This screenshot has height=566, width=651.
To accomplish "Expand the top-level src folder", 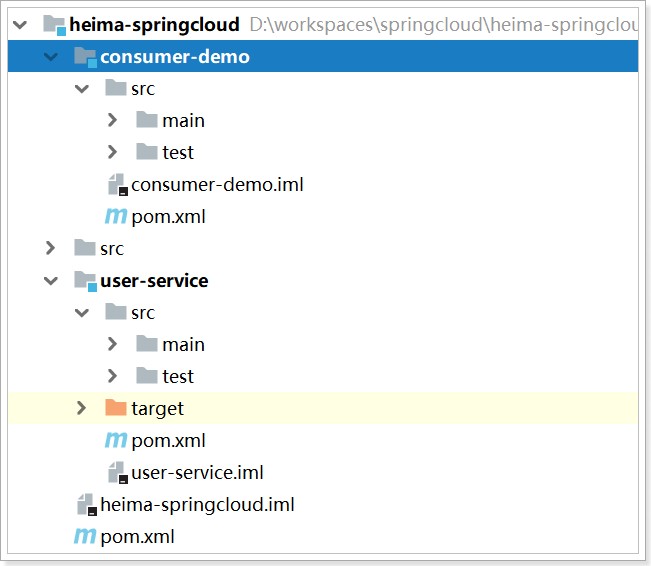I will pyautogui.click(x=51, y=249).
